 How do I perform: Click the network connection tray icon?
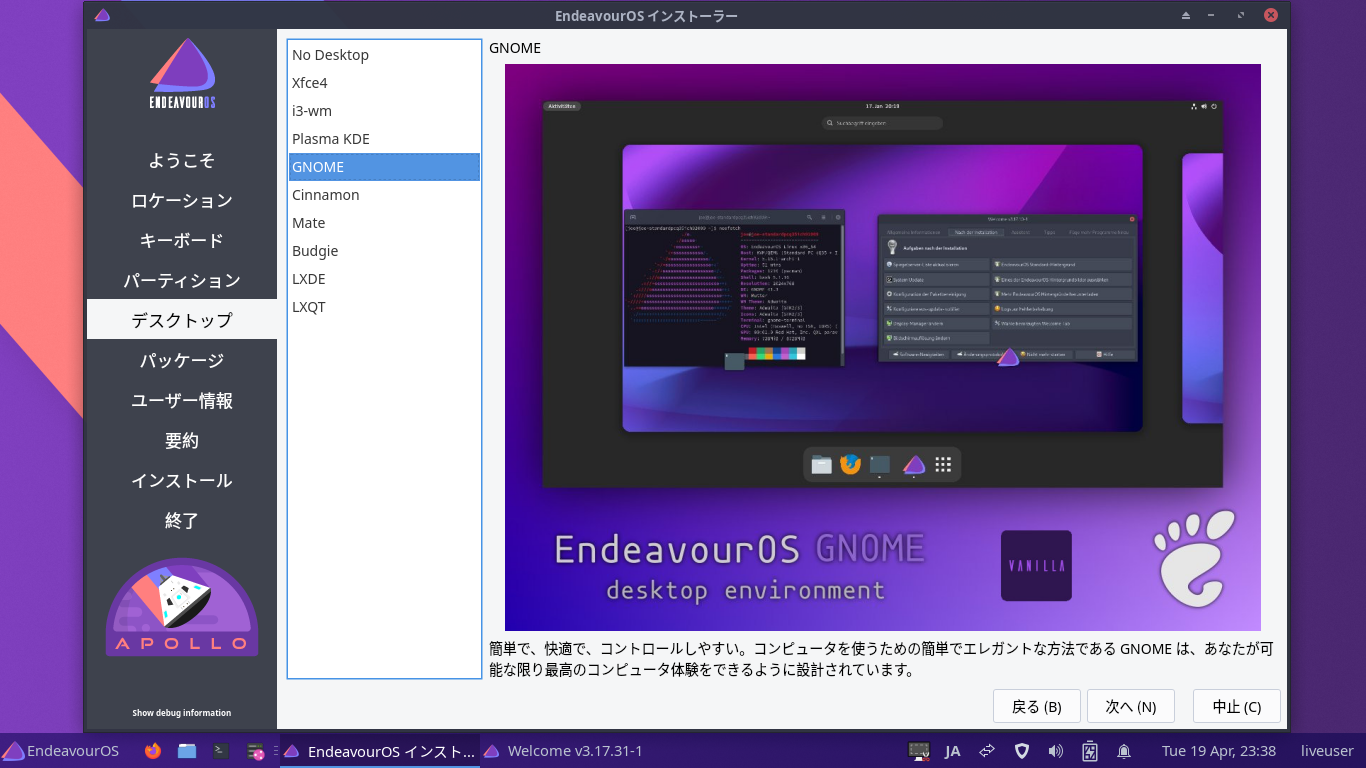[987, 751]
